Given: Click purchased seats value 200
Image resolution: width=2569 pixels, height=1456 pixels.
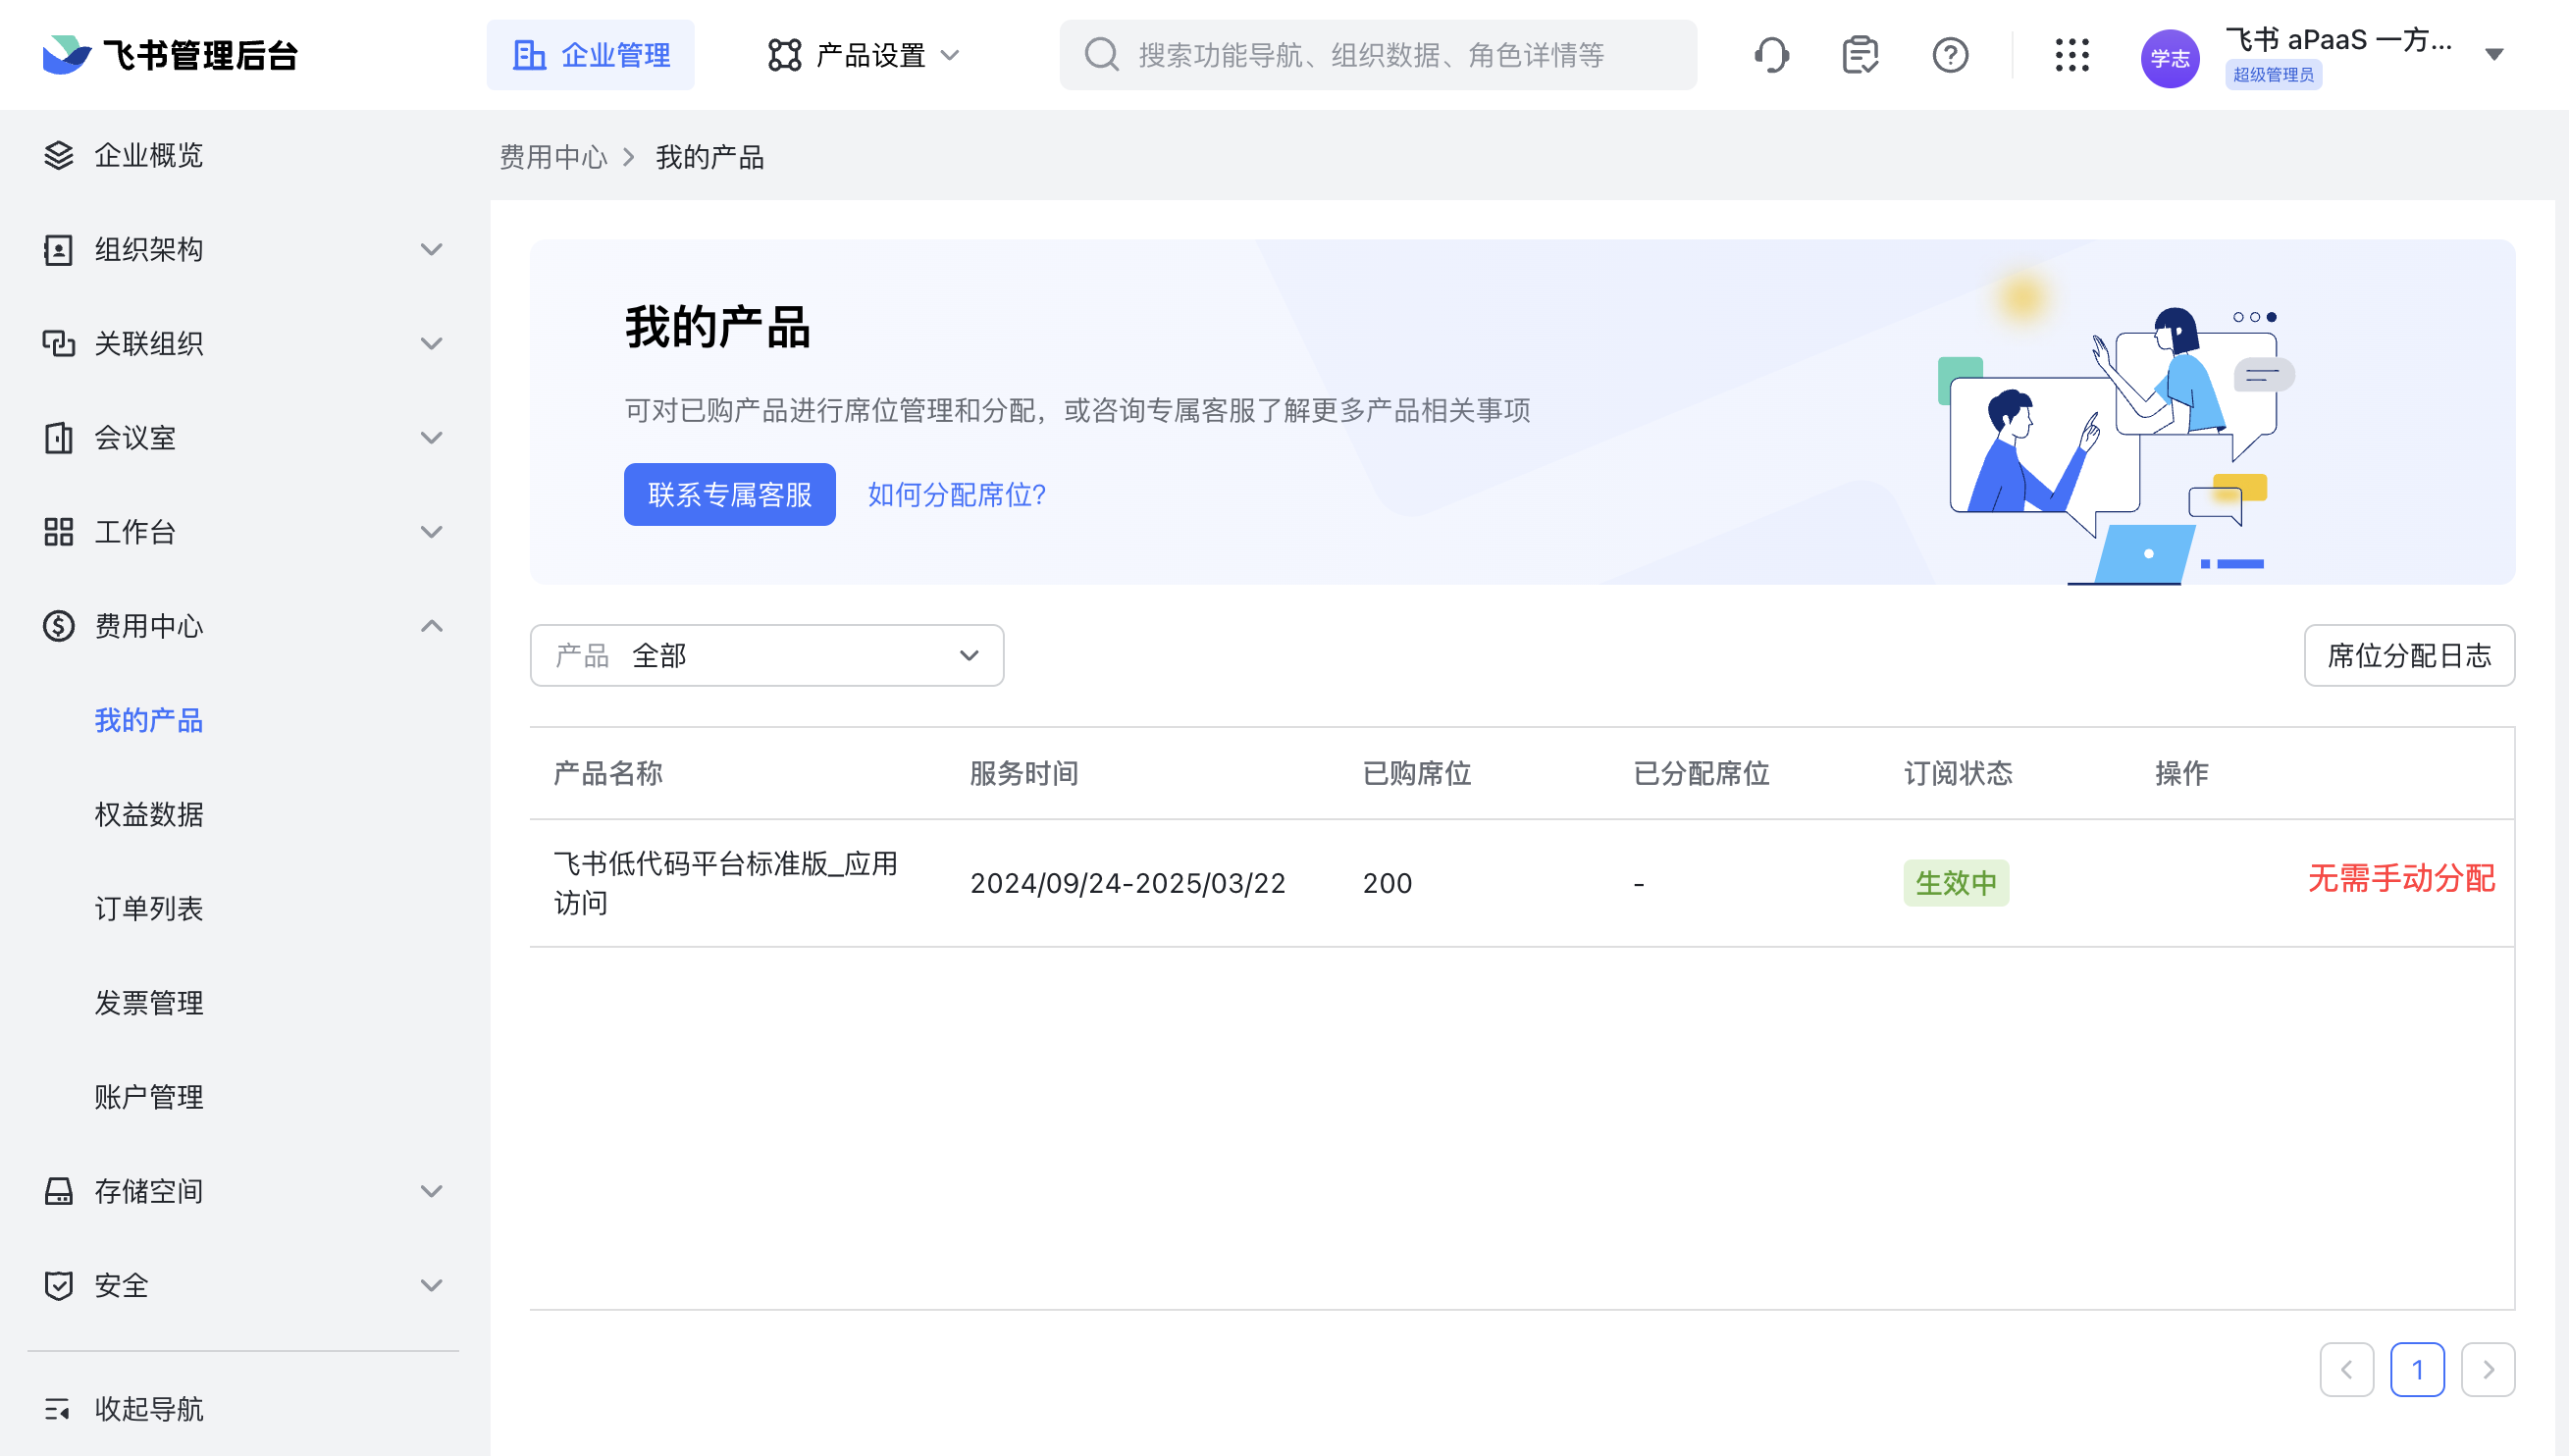Looking at the screenshot, I should coord(1387,883).
